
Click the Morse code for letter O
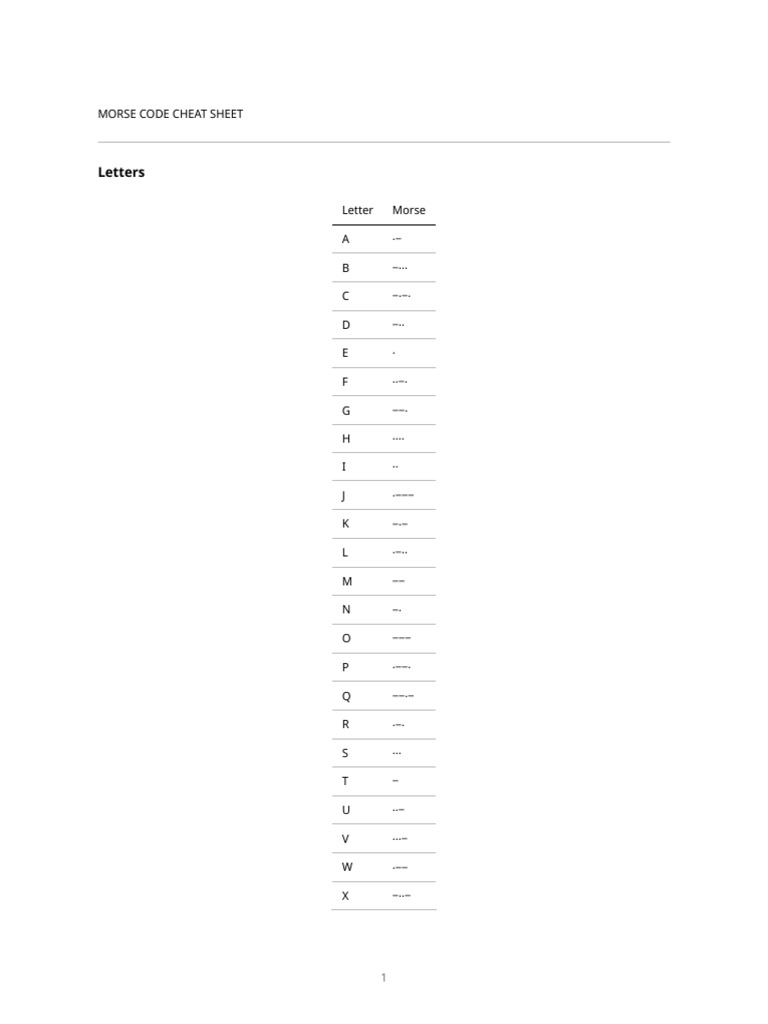click(401, 638)
